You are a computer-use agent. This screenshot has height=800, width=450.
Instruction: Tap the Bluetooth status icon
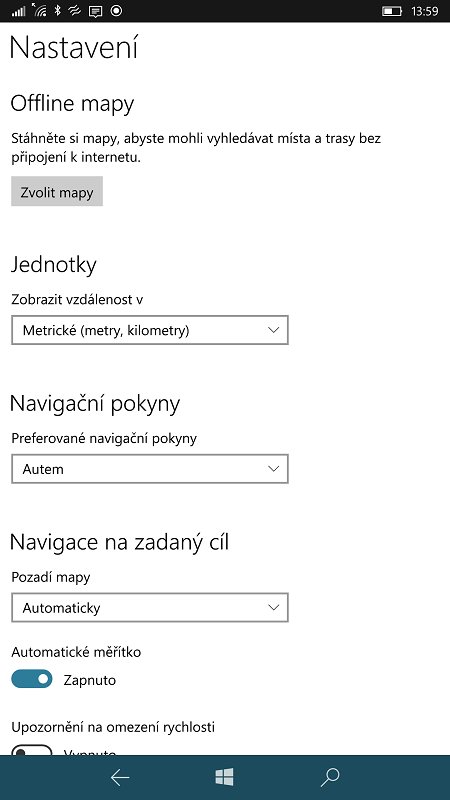pyautogui.click(x=58, y=10)
